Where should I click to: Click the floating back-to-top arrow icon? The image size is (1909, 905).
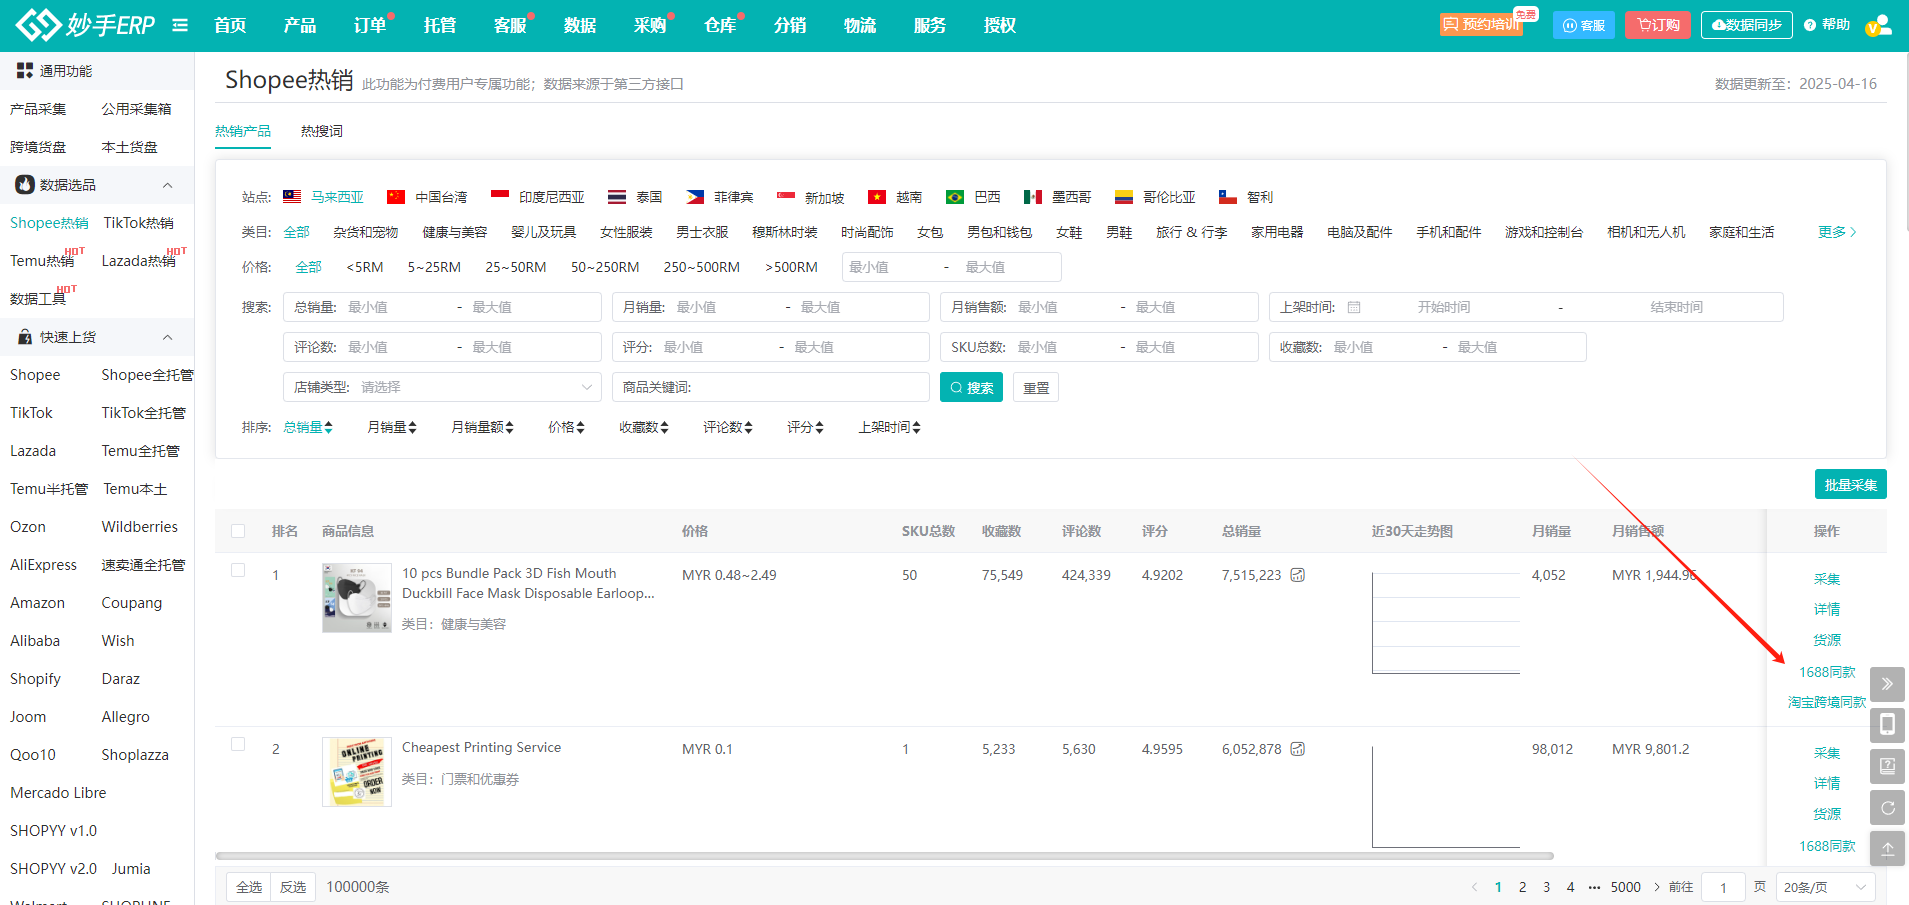point(1887,848)
